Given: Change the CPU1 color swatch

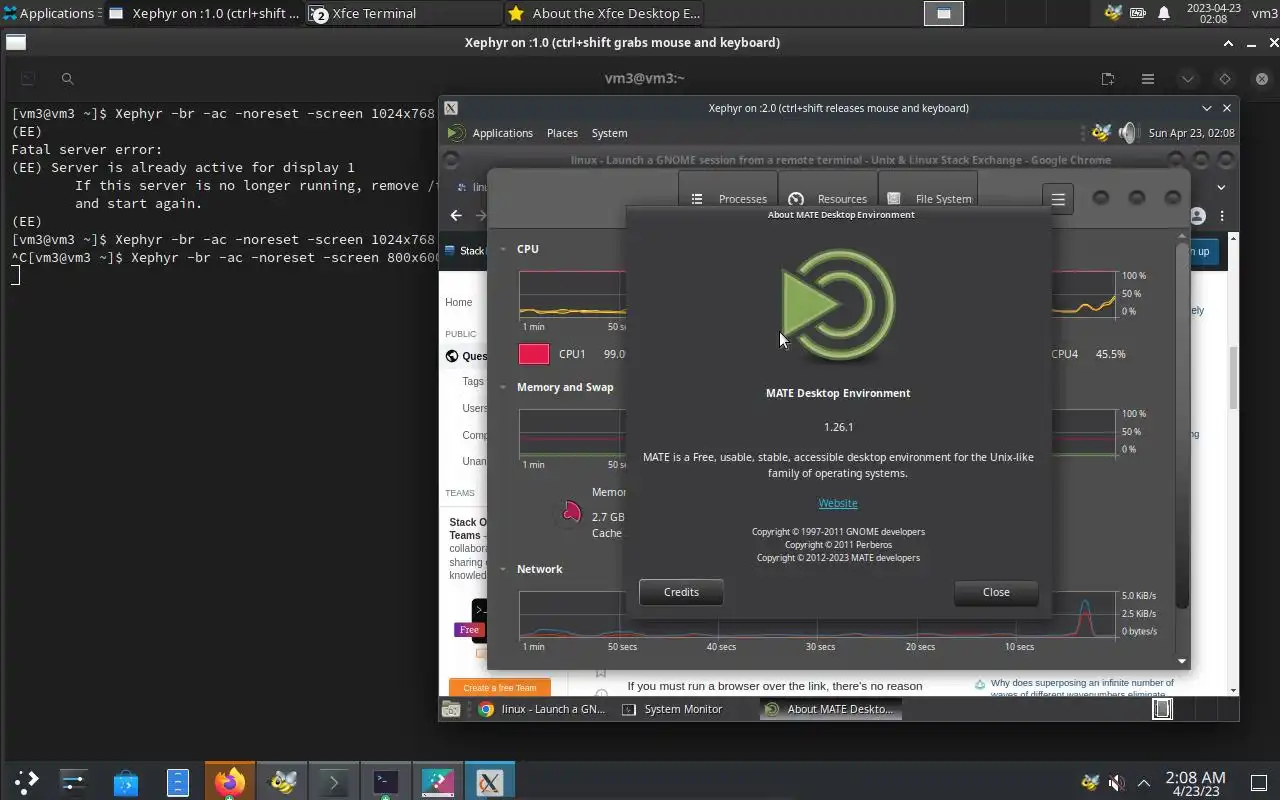Looking at the screenshot, I should 534,354.
